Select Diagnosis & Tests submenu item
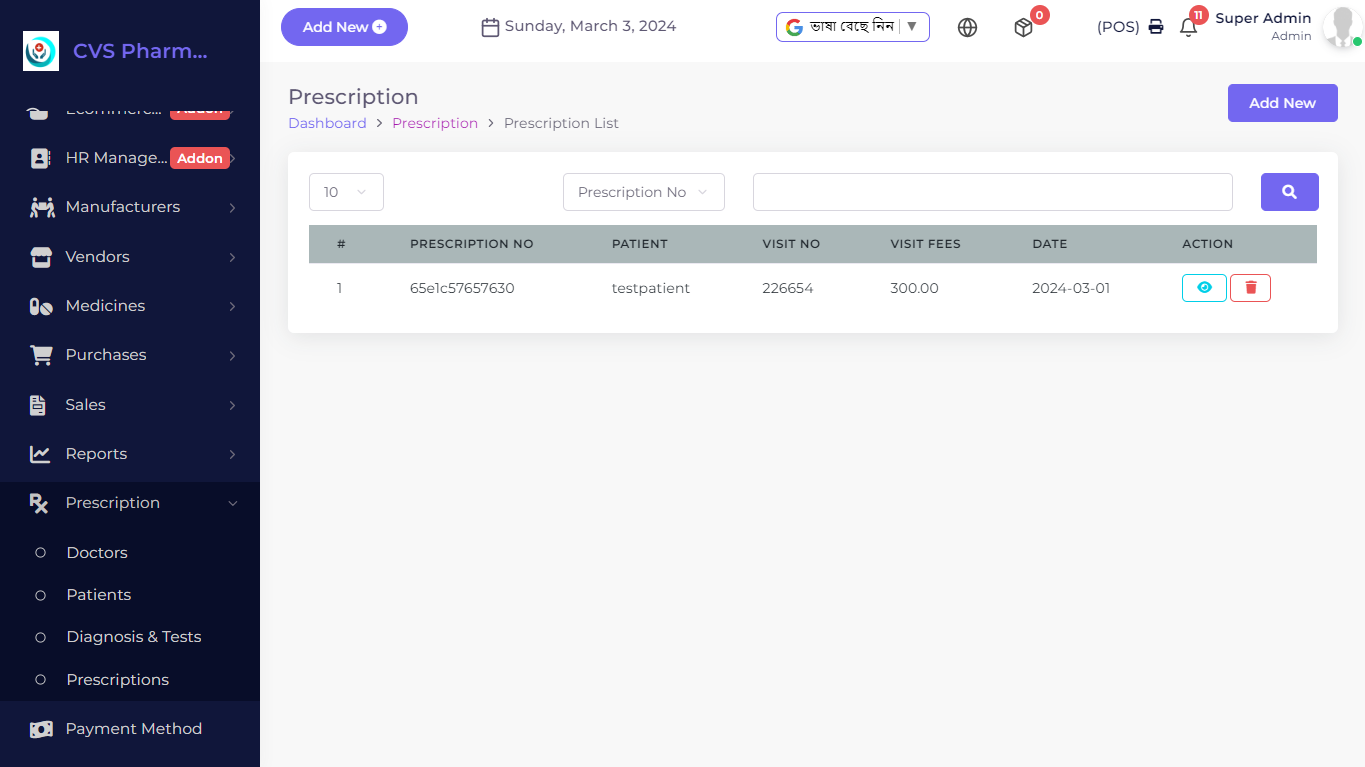This screenshot has width=1365, height=767. 134,637
